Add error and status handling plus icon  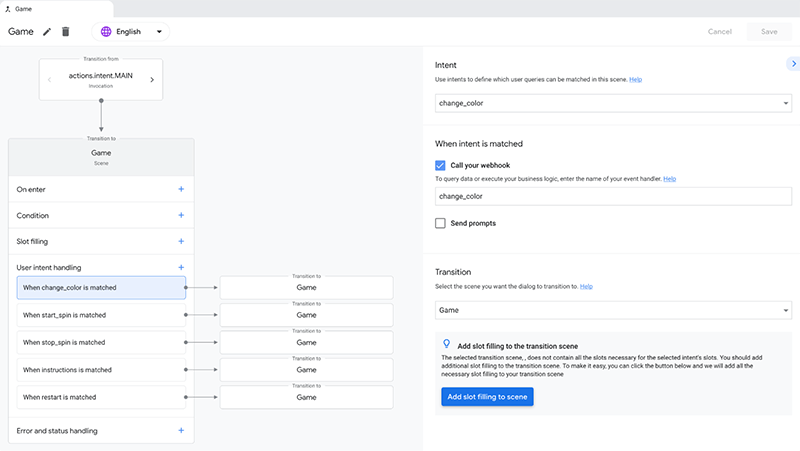coord(181,431)
